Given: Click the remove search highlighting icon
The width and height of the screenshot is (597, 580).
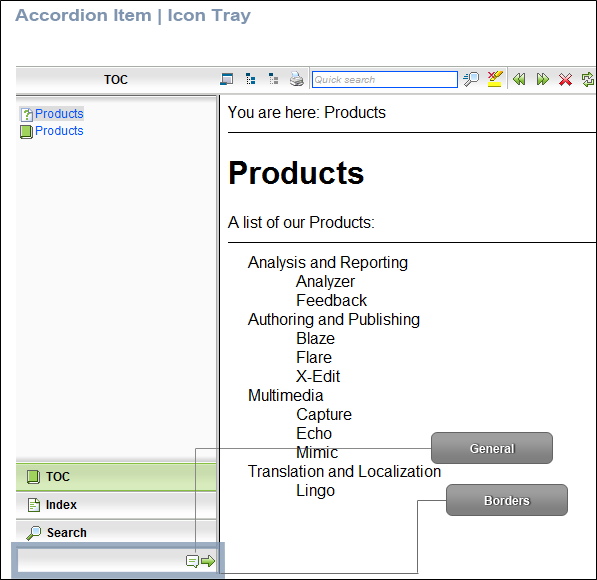Looking at the screenshot, I should click(495, 79).
